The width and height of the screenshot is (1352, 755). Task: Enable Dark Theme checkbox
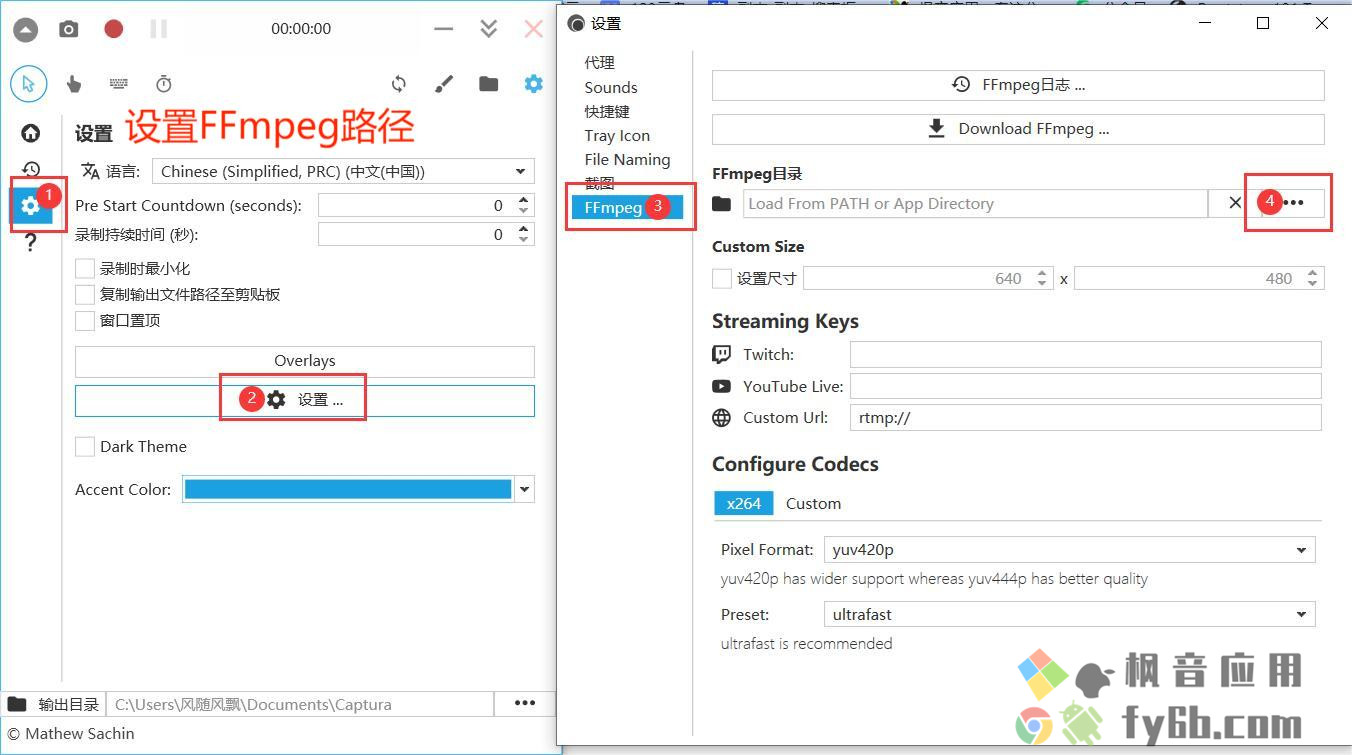[x=85, y=446]
